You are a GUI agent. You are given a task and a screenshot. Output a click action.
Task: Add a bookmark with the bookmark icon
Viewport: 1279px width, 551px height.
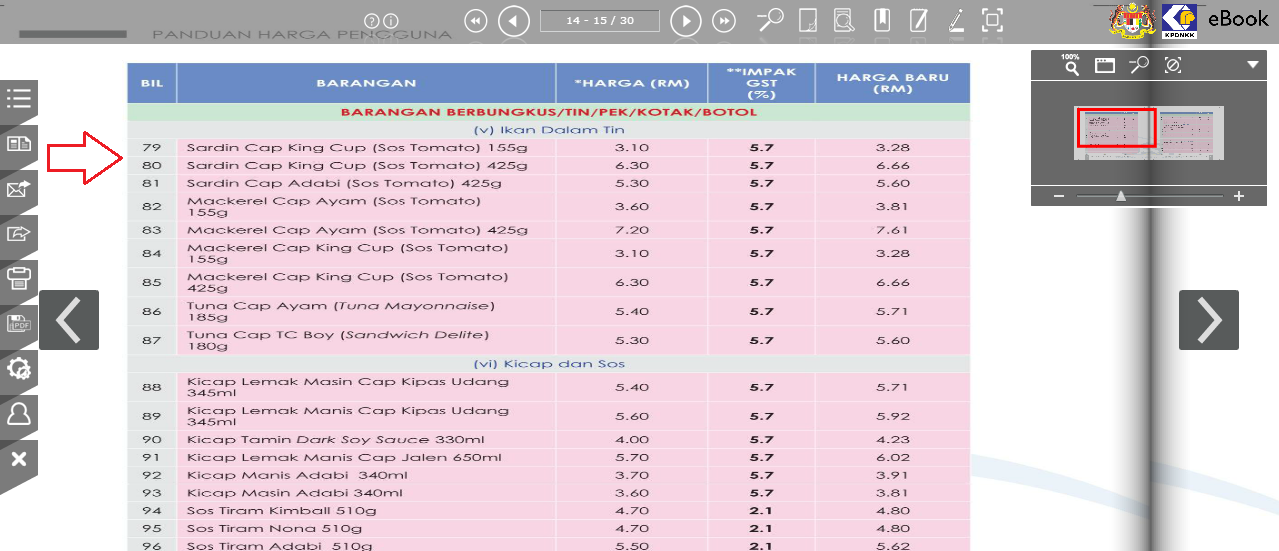[x=882, y=20]
